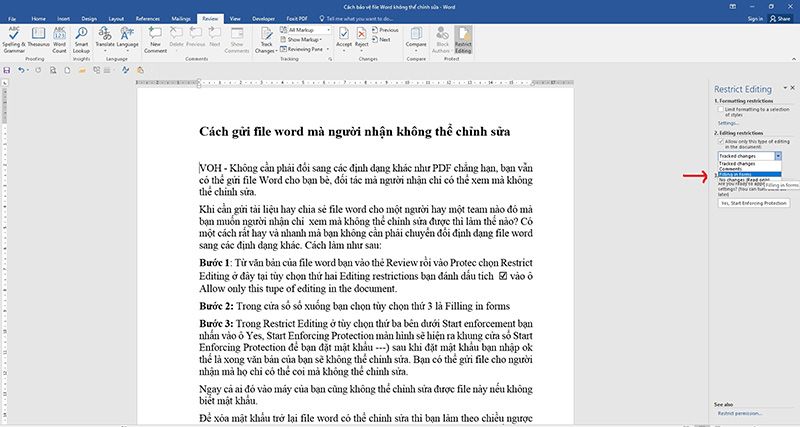Click Sign in at top right
The image size is (800, 427).
pyautogui.click(x=755, y=18)
